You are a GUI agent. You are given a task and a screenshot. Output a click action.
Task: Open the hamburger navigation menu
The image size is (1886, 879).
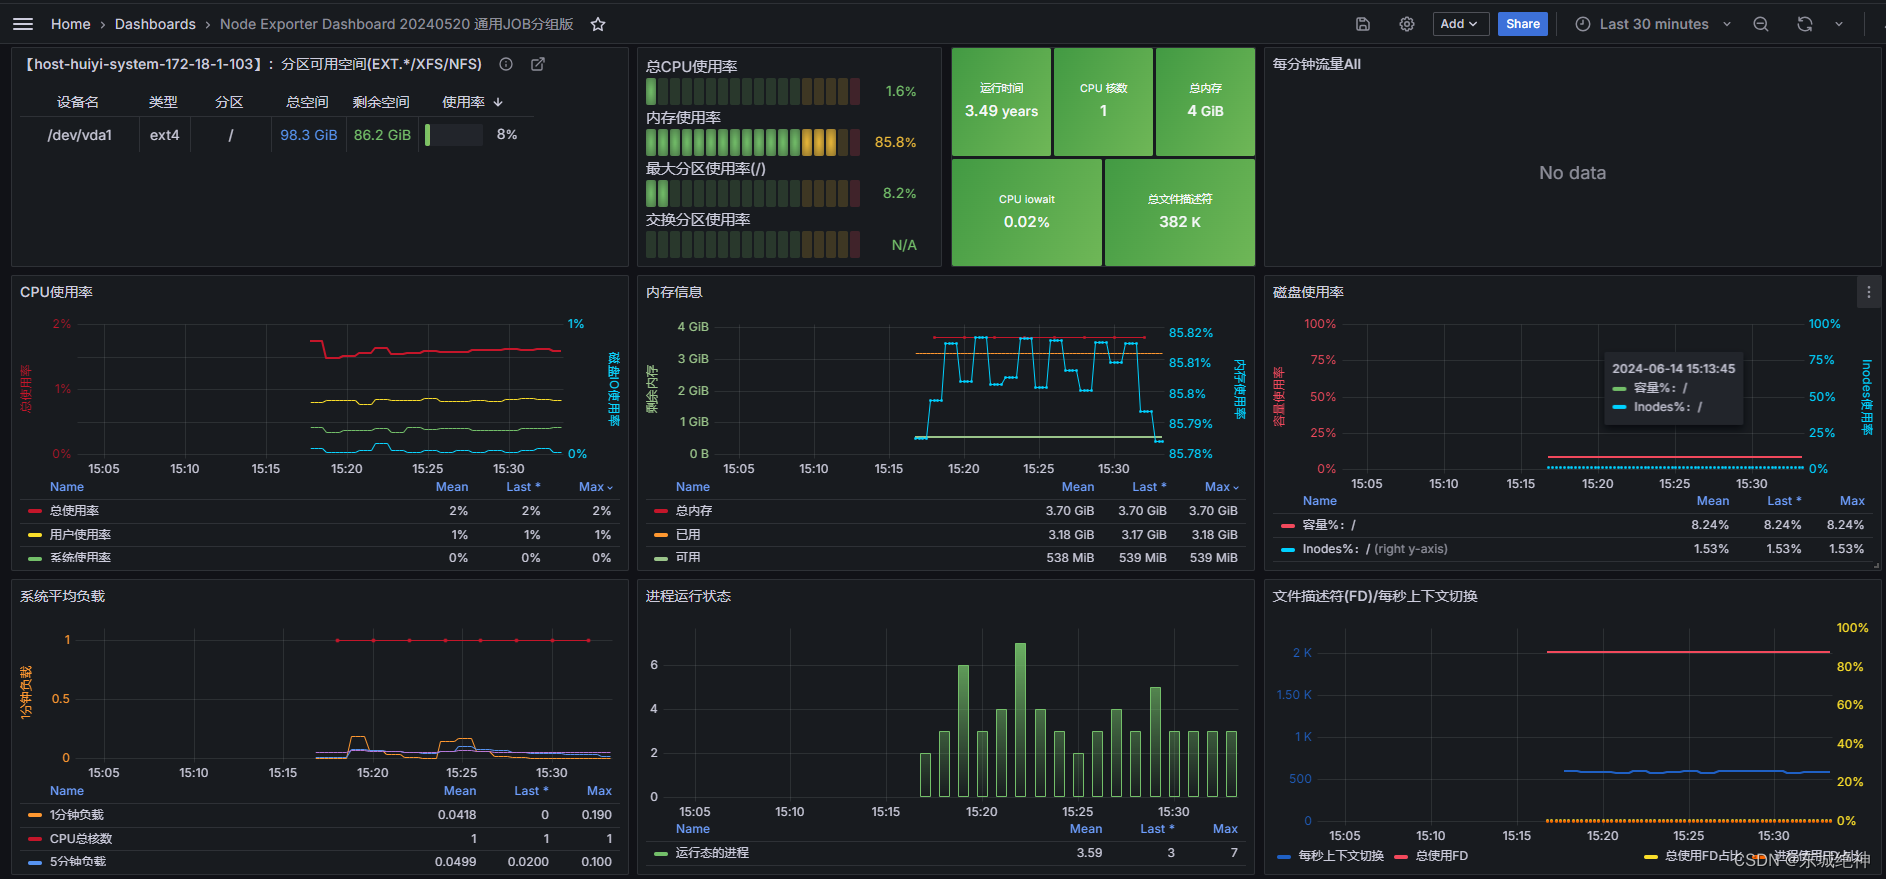click(23, 24)
